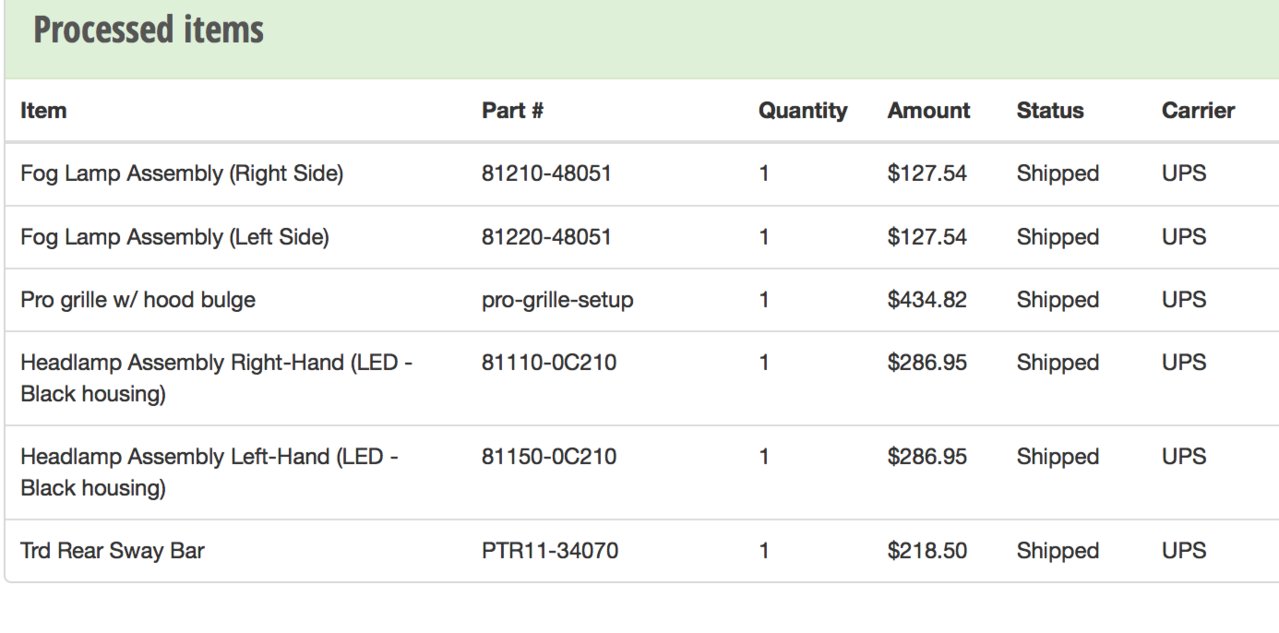The image size is (1279, 633).
Task: Click part number 81210-48051
Action: 546,173
